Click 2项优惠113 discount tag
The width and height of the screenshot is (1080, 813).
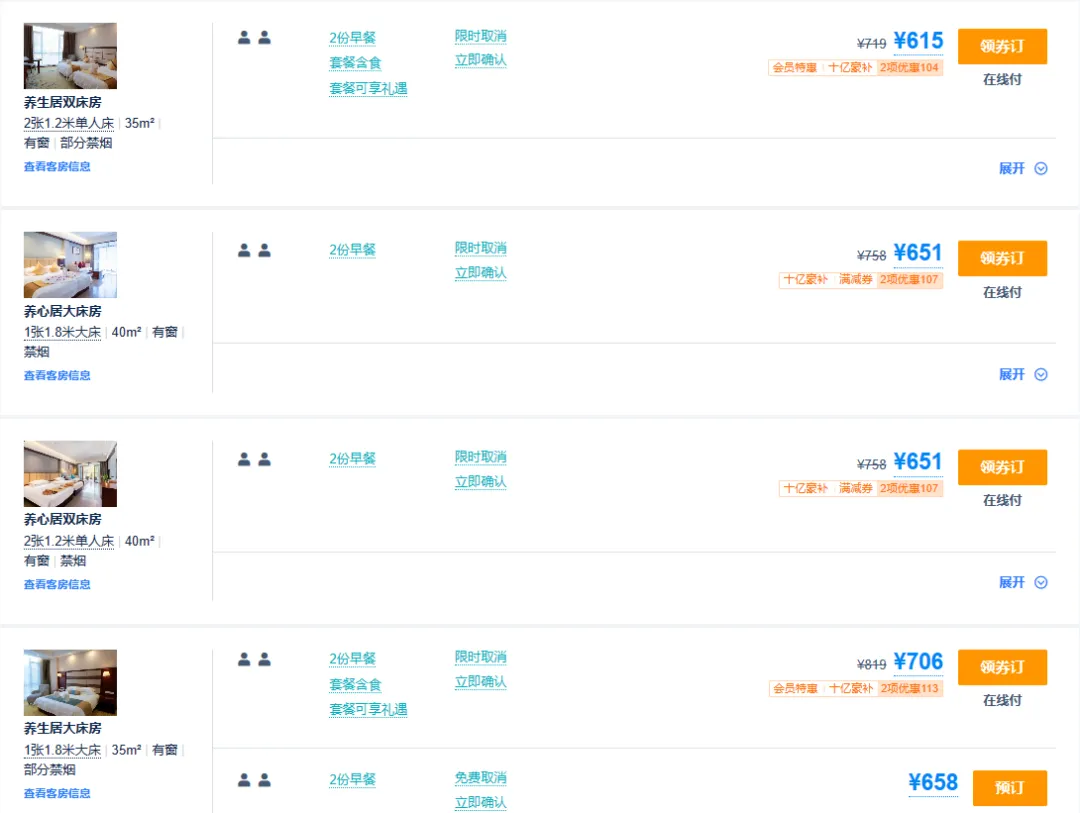909,688
